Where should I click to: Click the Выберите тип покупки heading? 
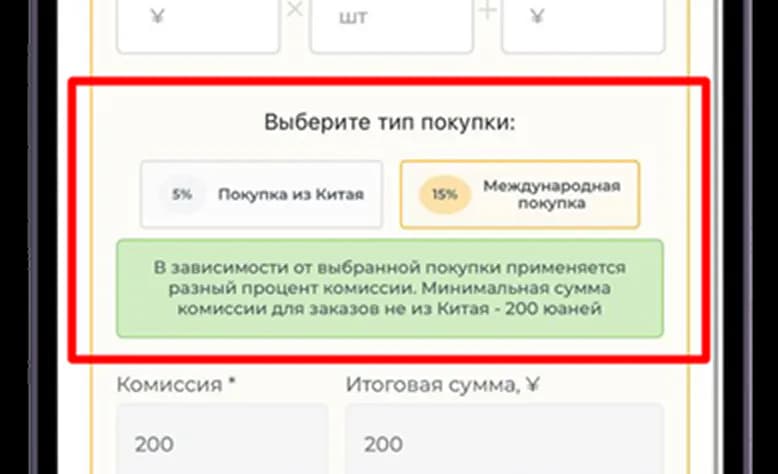tap(389, 122)
